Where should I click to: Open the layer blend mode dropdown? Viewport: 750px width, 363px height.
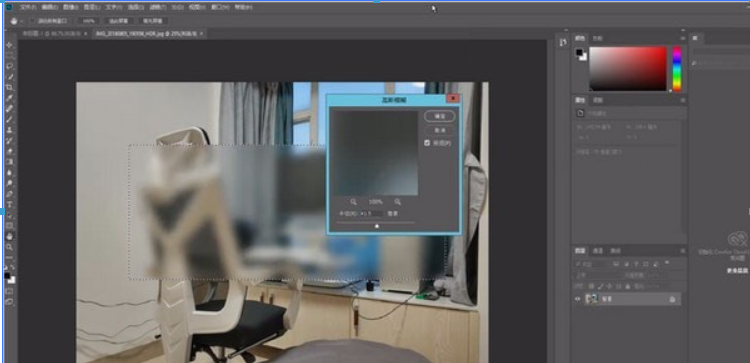(597, 275)
